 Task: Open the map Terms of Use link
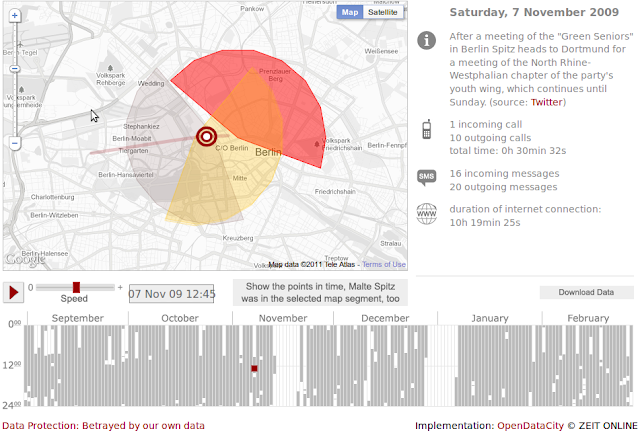(384, 264)
